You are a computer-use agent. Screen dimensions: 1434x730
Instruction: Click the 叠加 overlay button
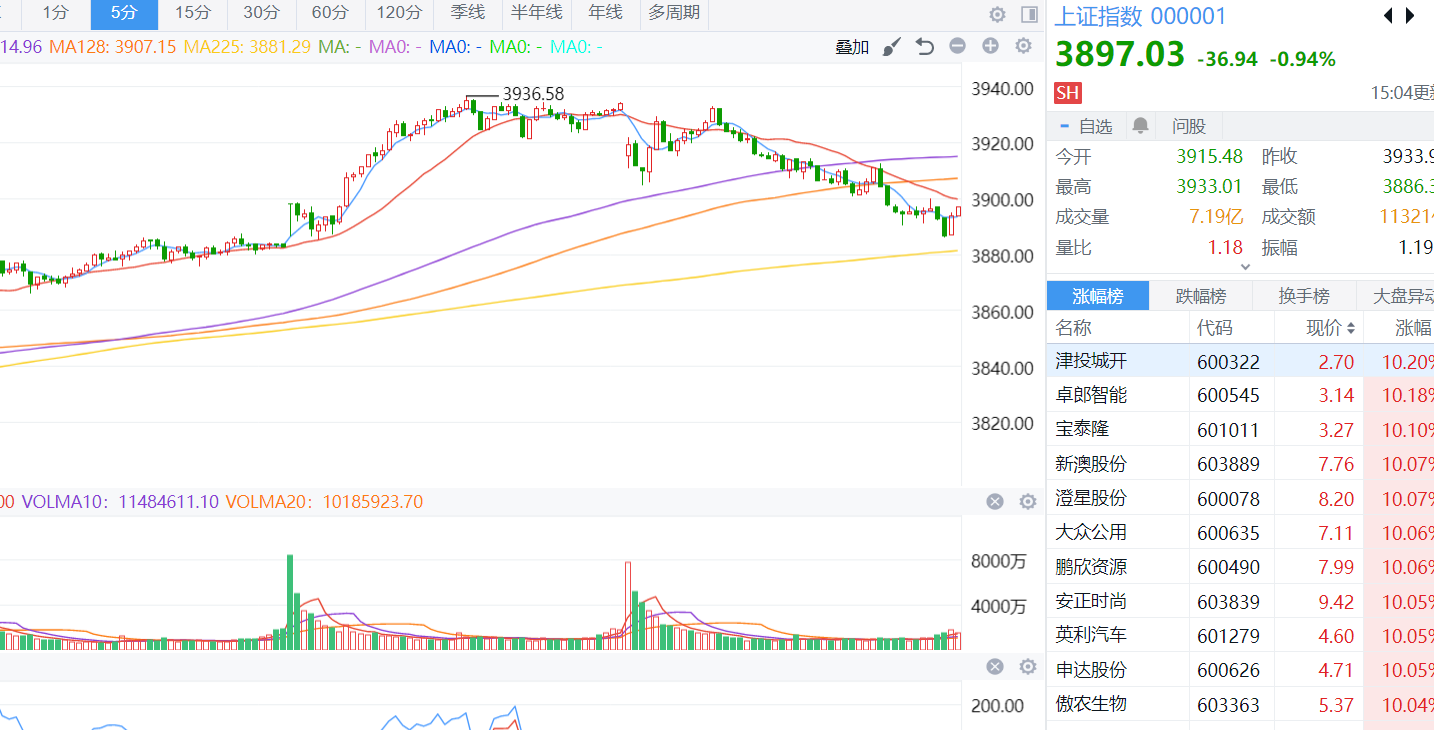(x=852, y=47)
